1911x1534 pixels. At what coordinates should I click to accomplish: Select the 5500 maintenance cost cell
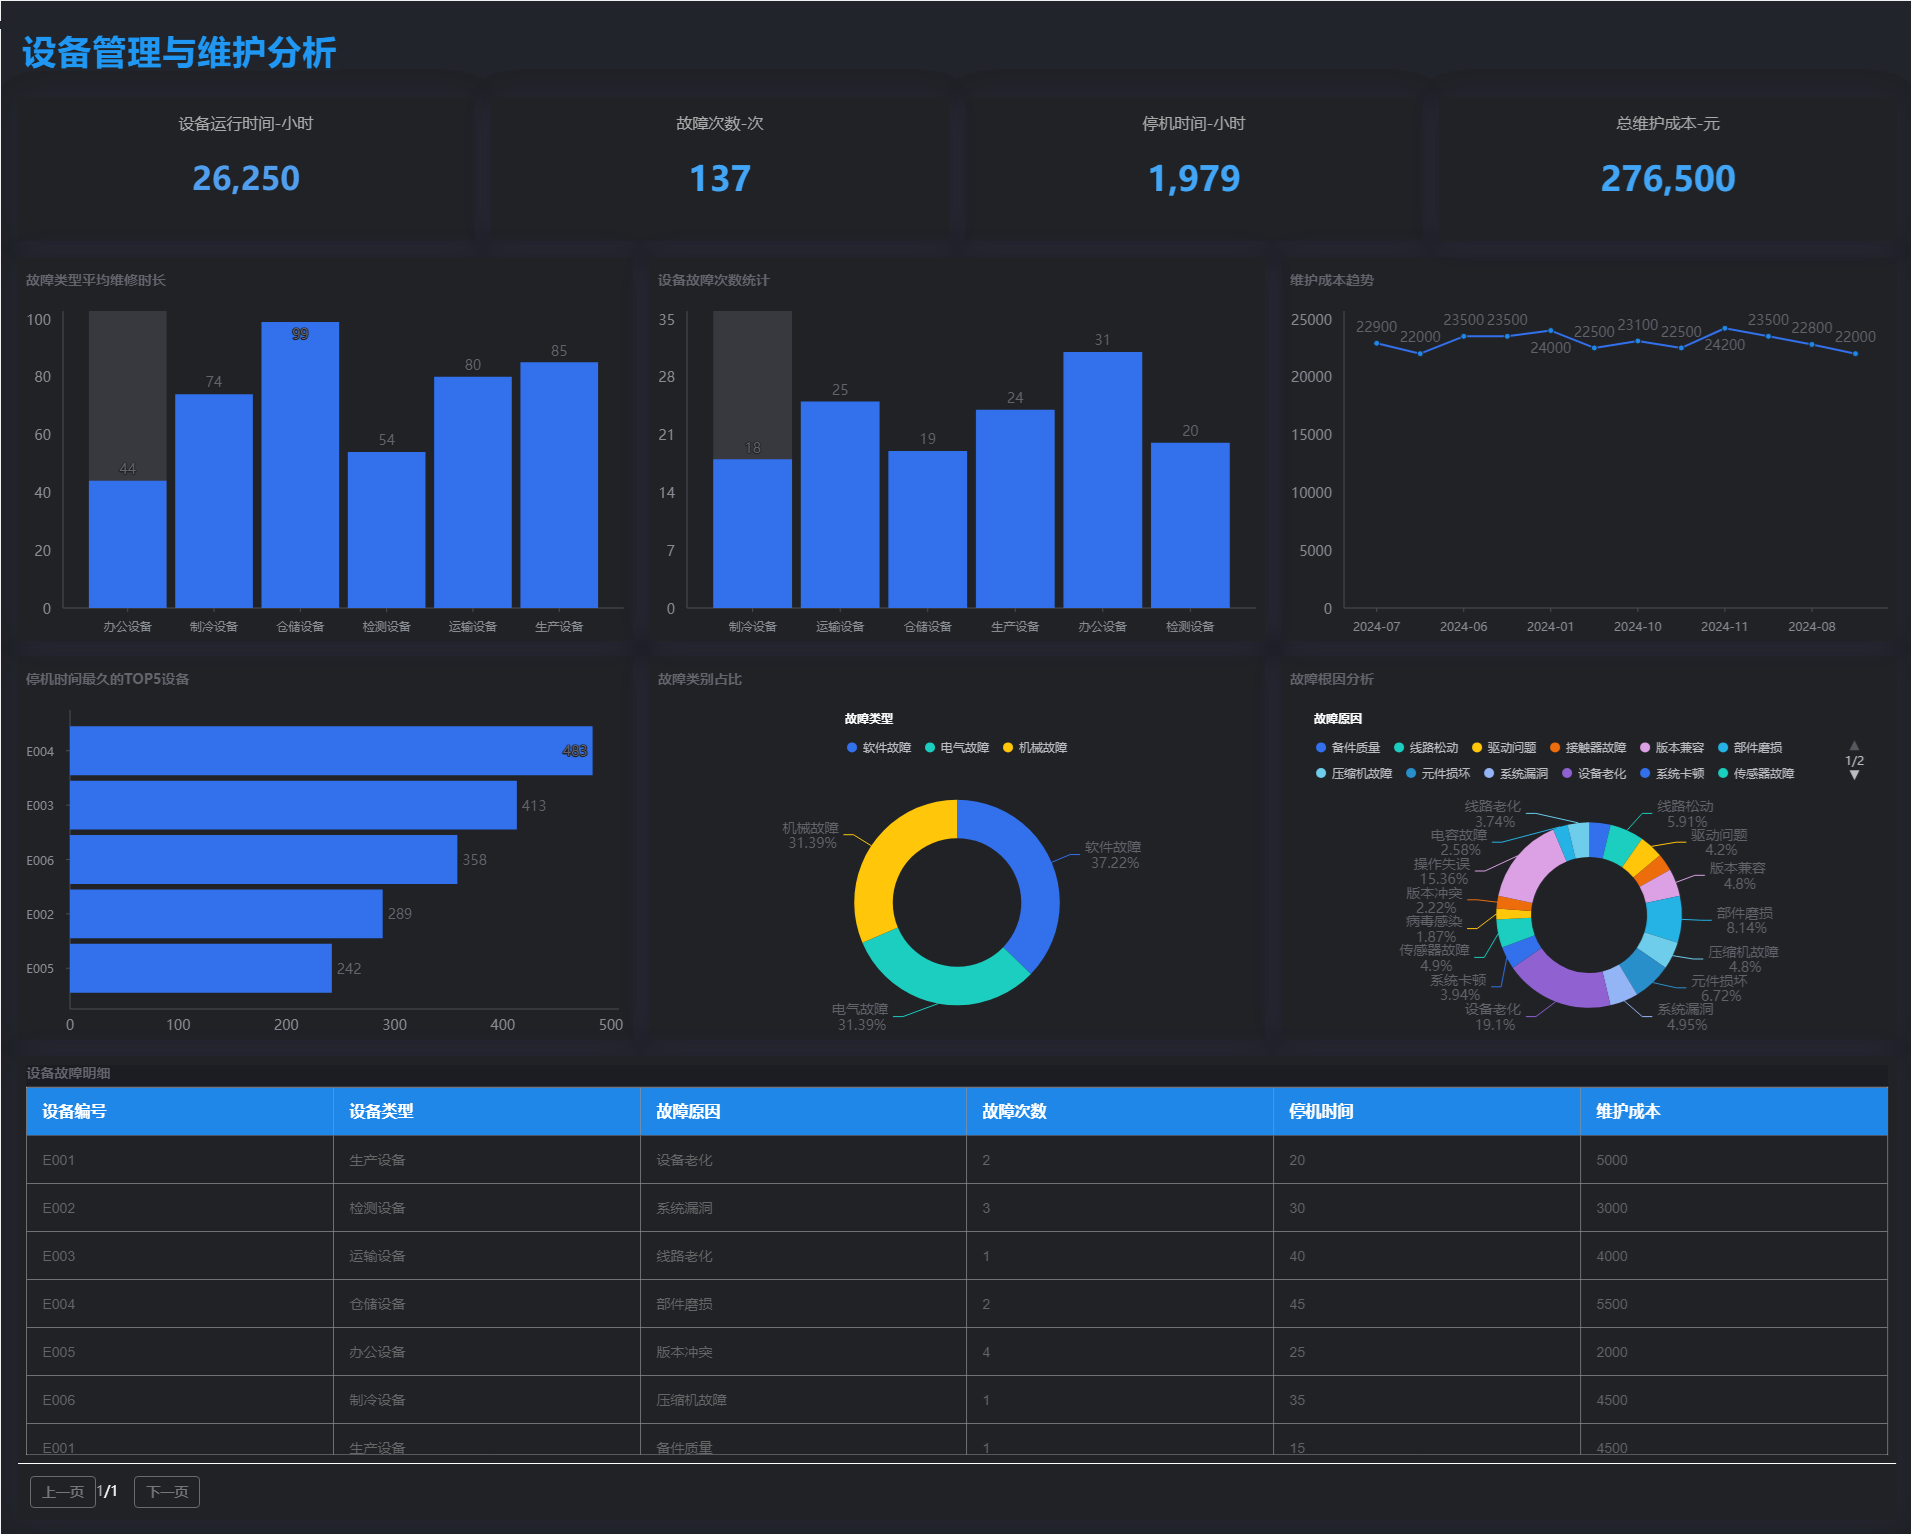[x=1734, y=1304]
